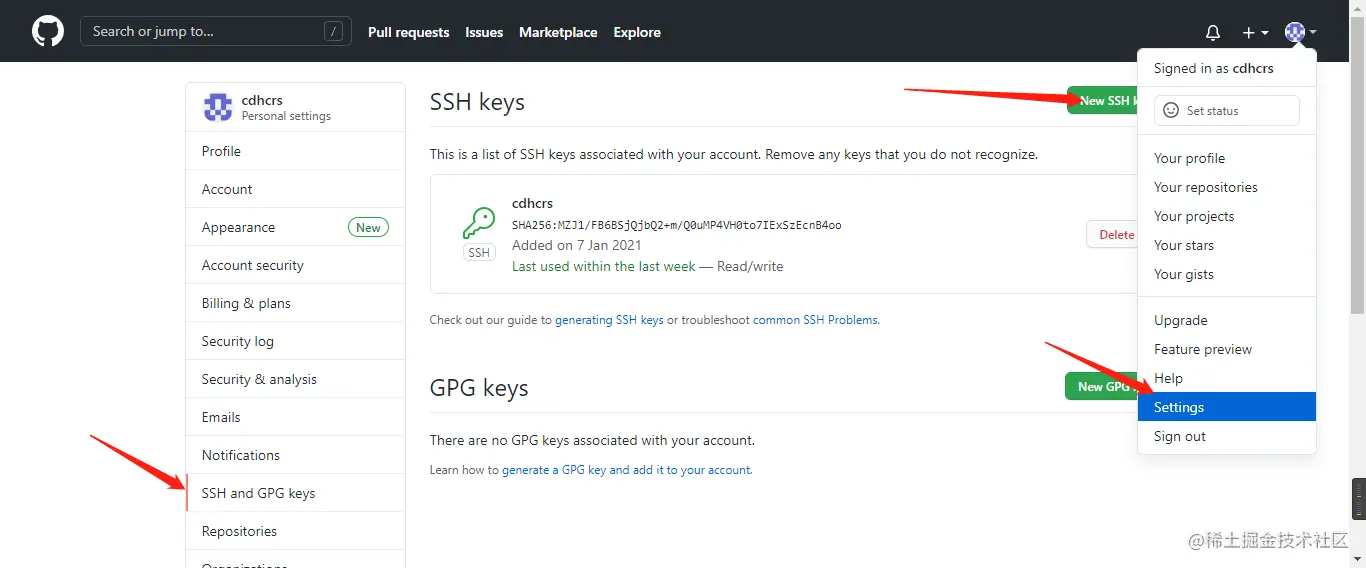Expand the plus create-new dropdown
Image resolution: width=1366 pixels, height=568 pixels.
1255,32
